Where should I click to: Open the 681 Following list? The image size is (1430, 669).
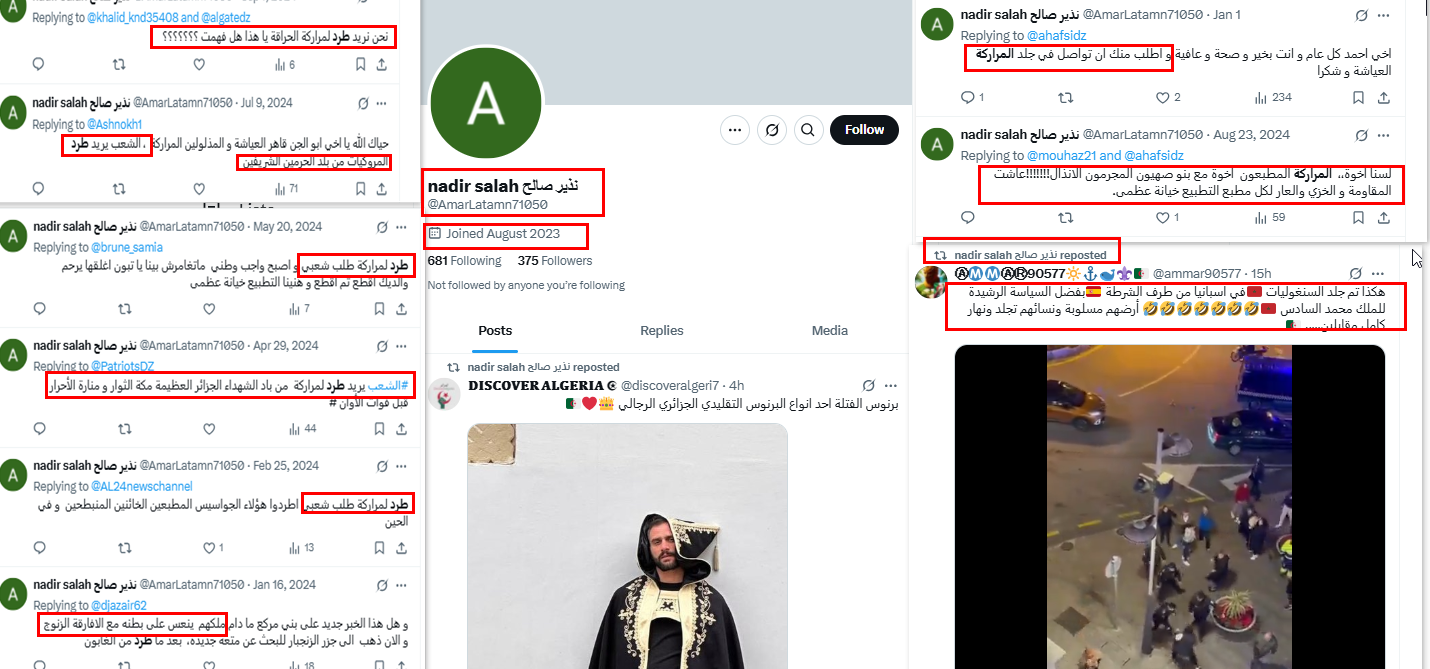[464, 261]
